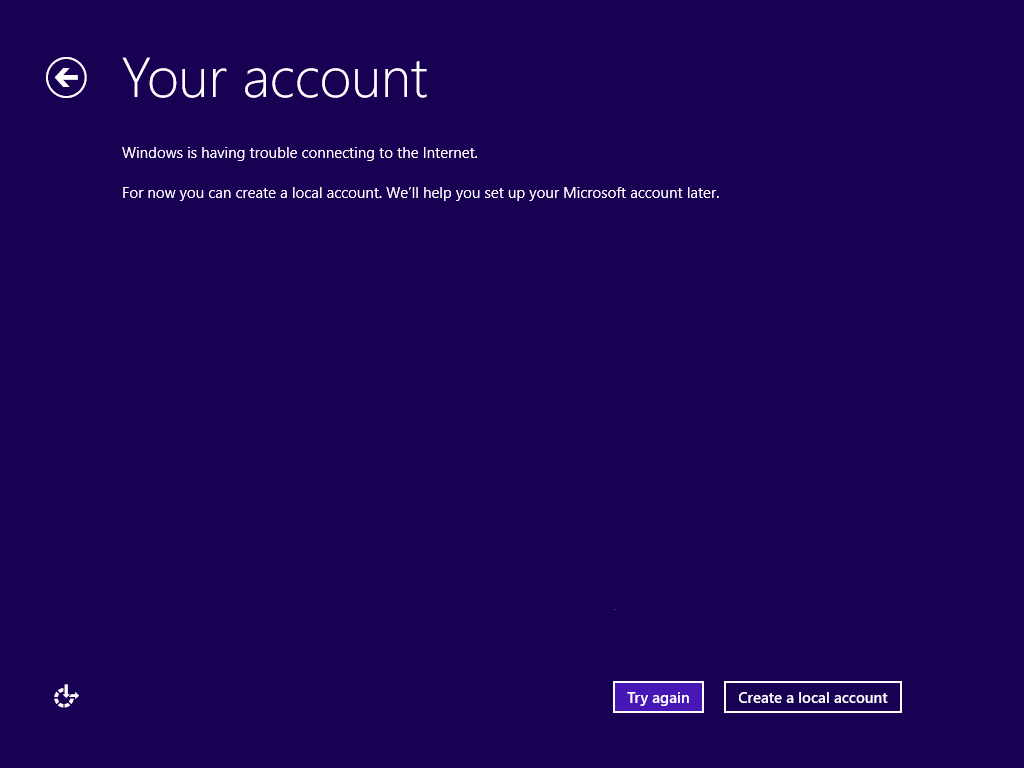This screenshot has width=1024, height=768.
Task: Return to the previous setup step via back arrow
Action: 66,77
